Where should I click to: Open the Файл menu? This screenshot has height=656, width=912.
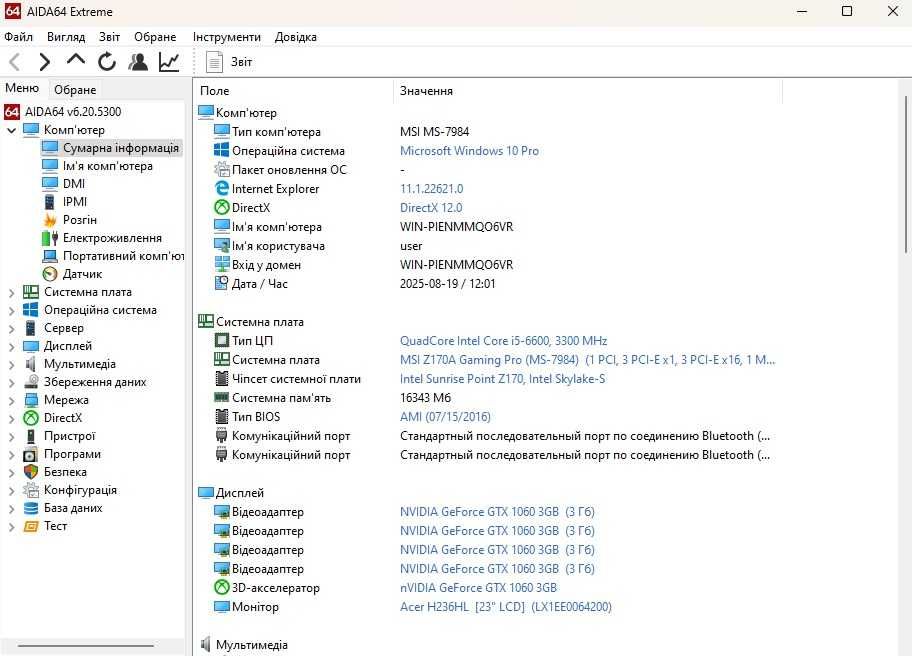[x=19, y=37]
